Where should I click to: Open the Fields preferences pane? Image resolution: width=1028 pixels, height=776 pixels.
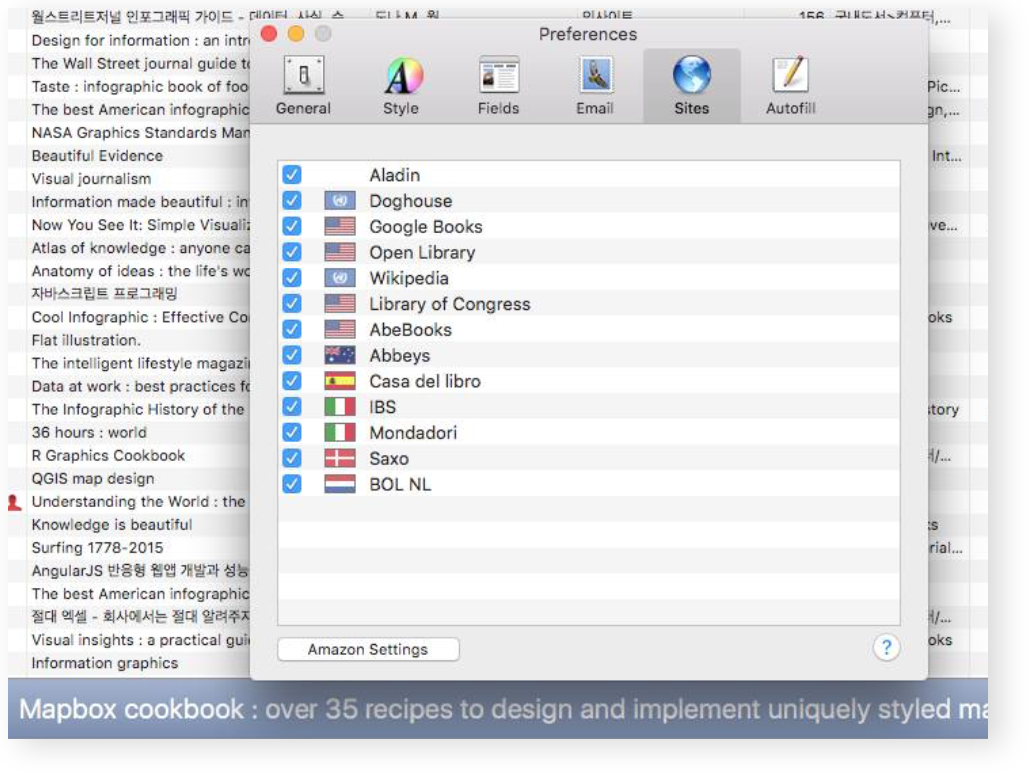(x=498, y=86)
